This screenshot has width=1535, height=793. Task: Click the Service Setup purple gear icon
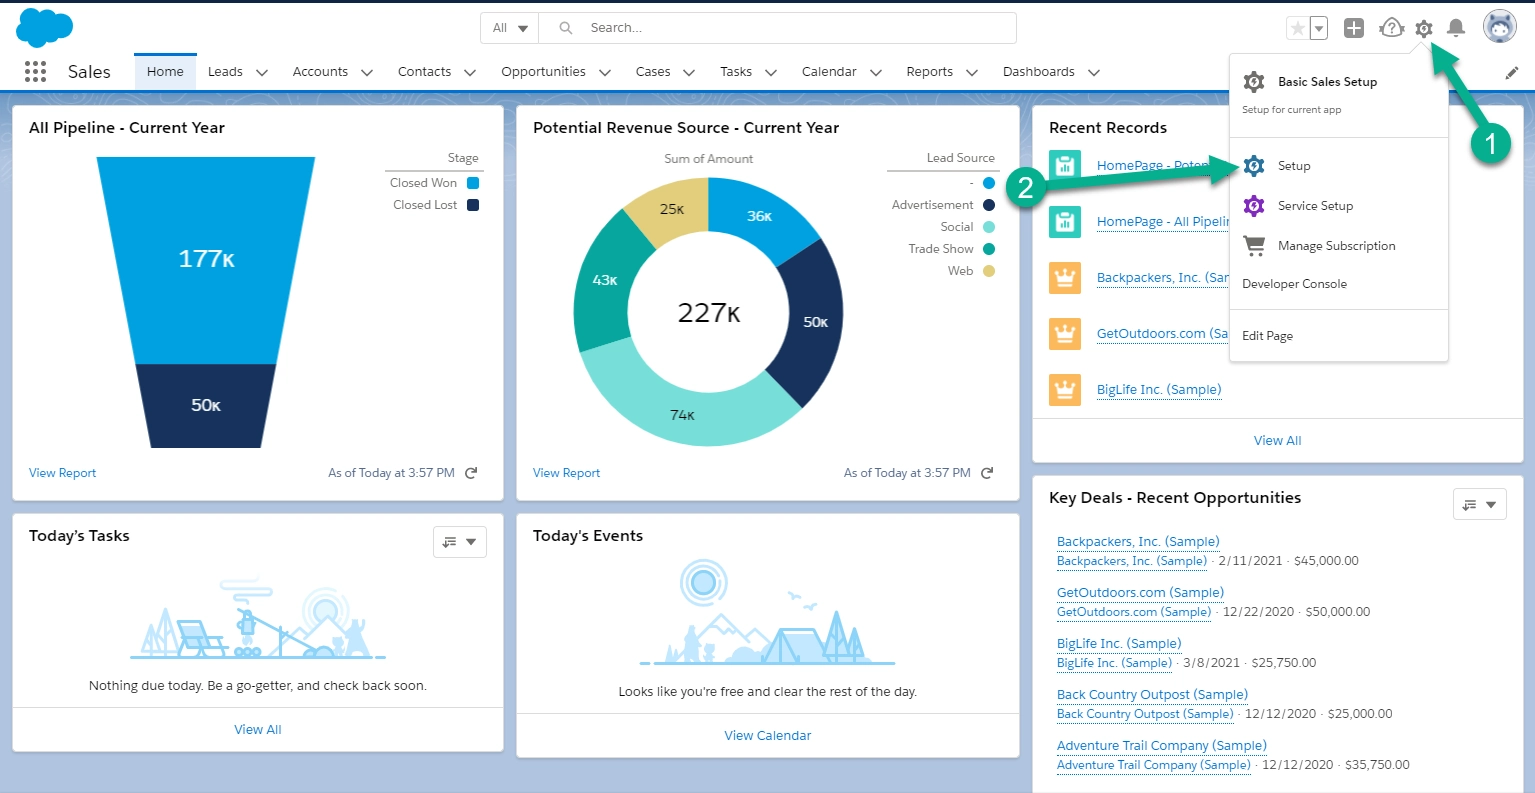(x=1254, y=206)
